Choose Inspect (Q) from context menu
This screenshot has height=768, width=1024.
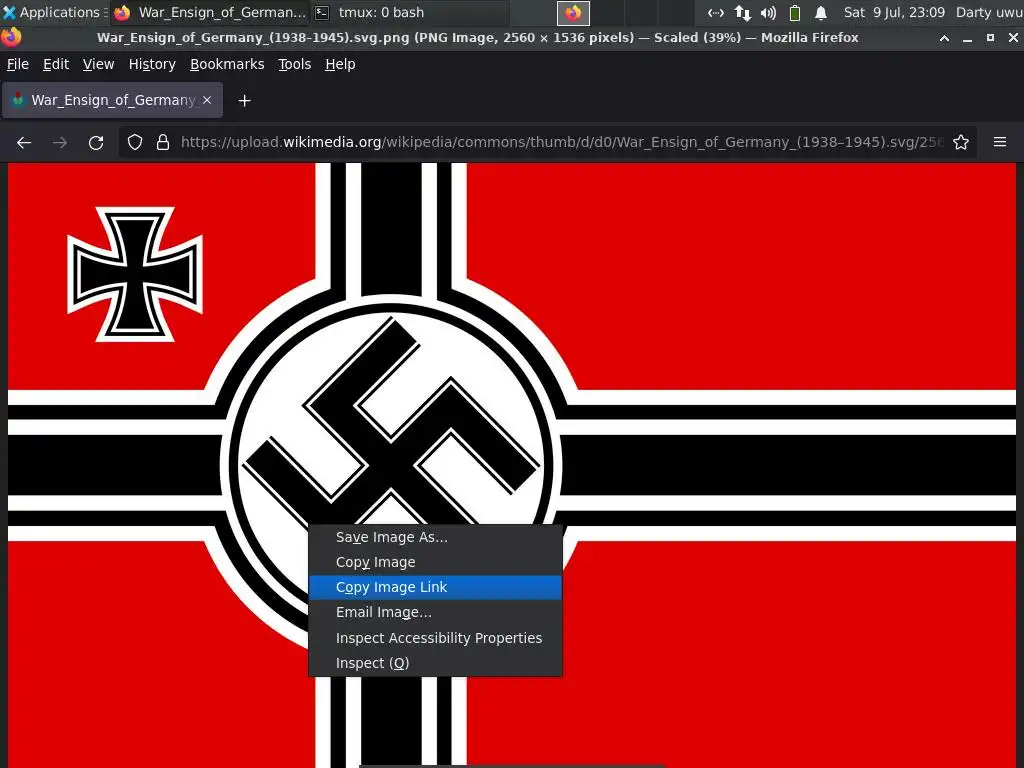pos(435,663)
